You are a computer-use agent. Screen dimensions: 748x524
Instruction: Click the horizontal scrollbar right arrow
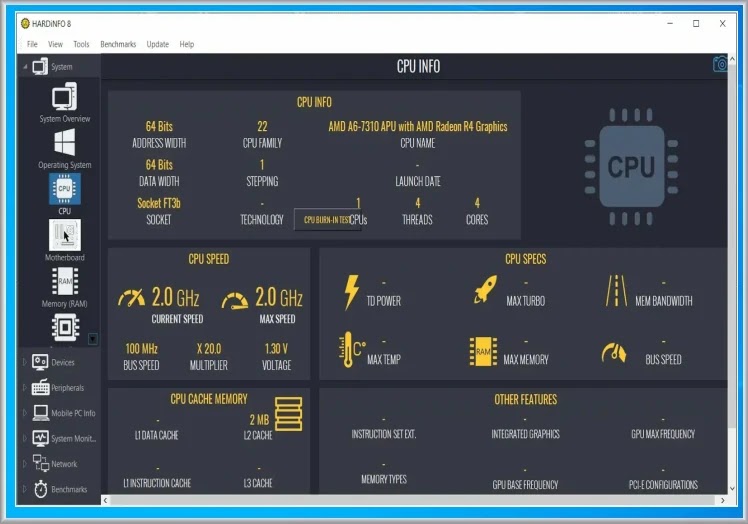point(722,500)
